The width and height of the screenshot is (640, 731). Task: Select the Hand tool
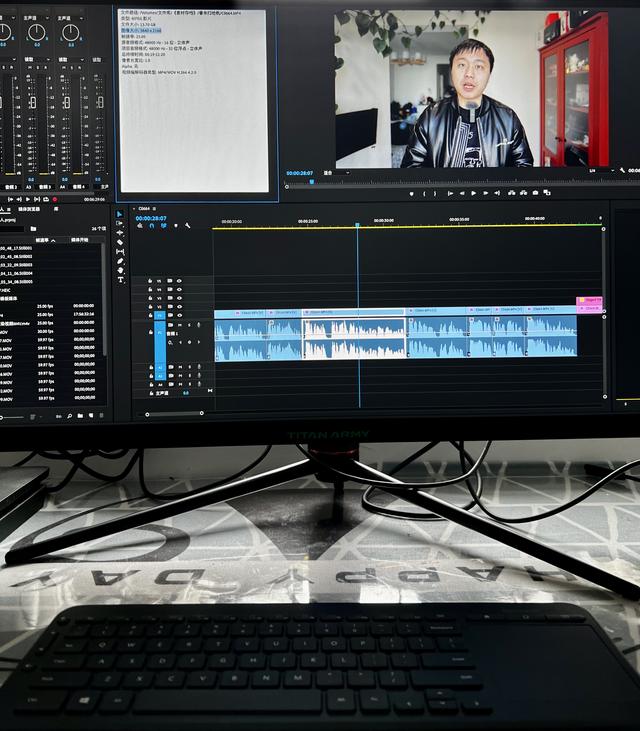click(x=120, y=270)
